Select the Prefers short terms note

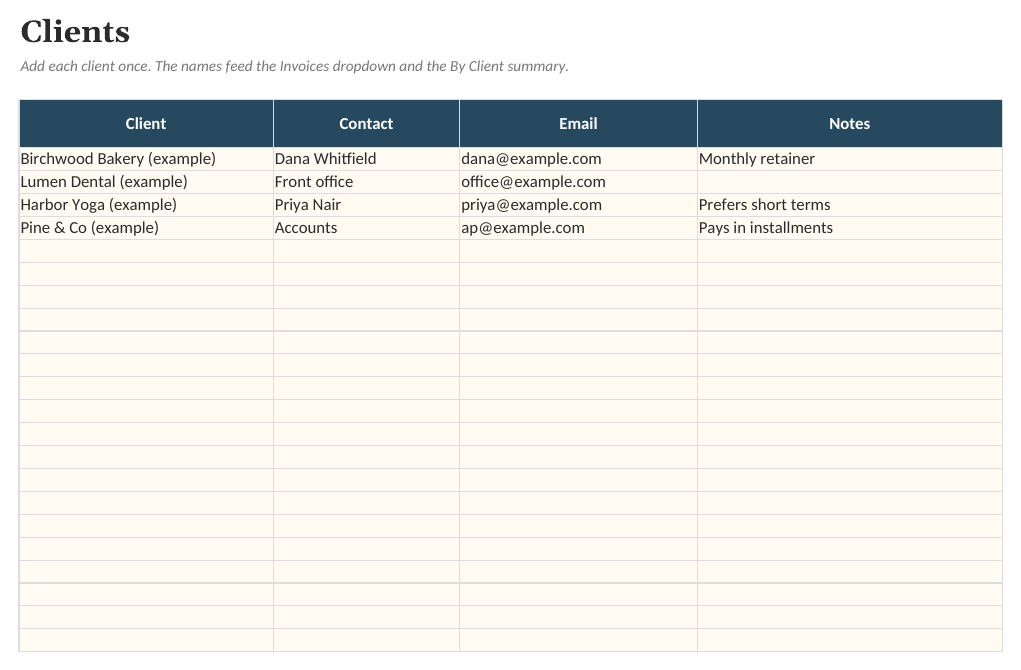[x=850, y=205]
